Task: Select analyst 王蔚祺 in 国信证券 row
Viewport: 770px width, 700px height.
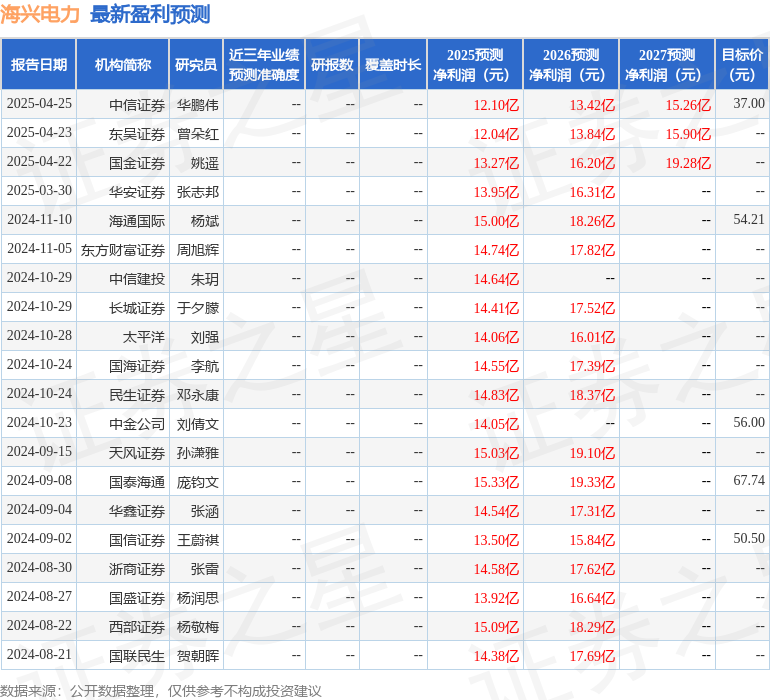Action: tap(198, 540)
